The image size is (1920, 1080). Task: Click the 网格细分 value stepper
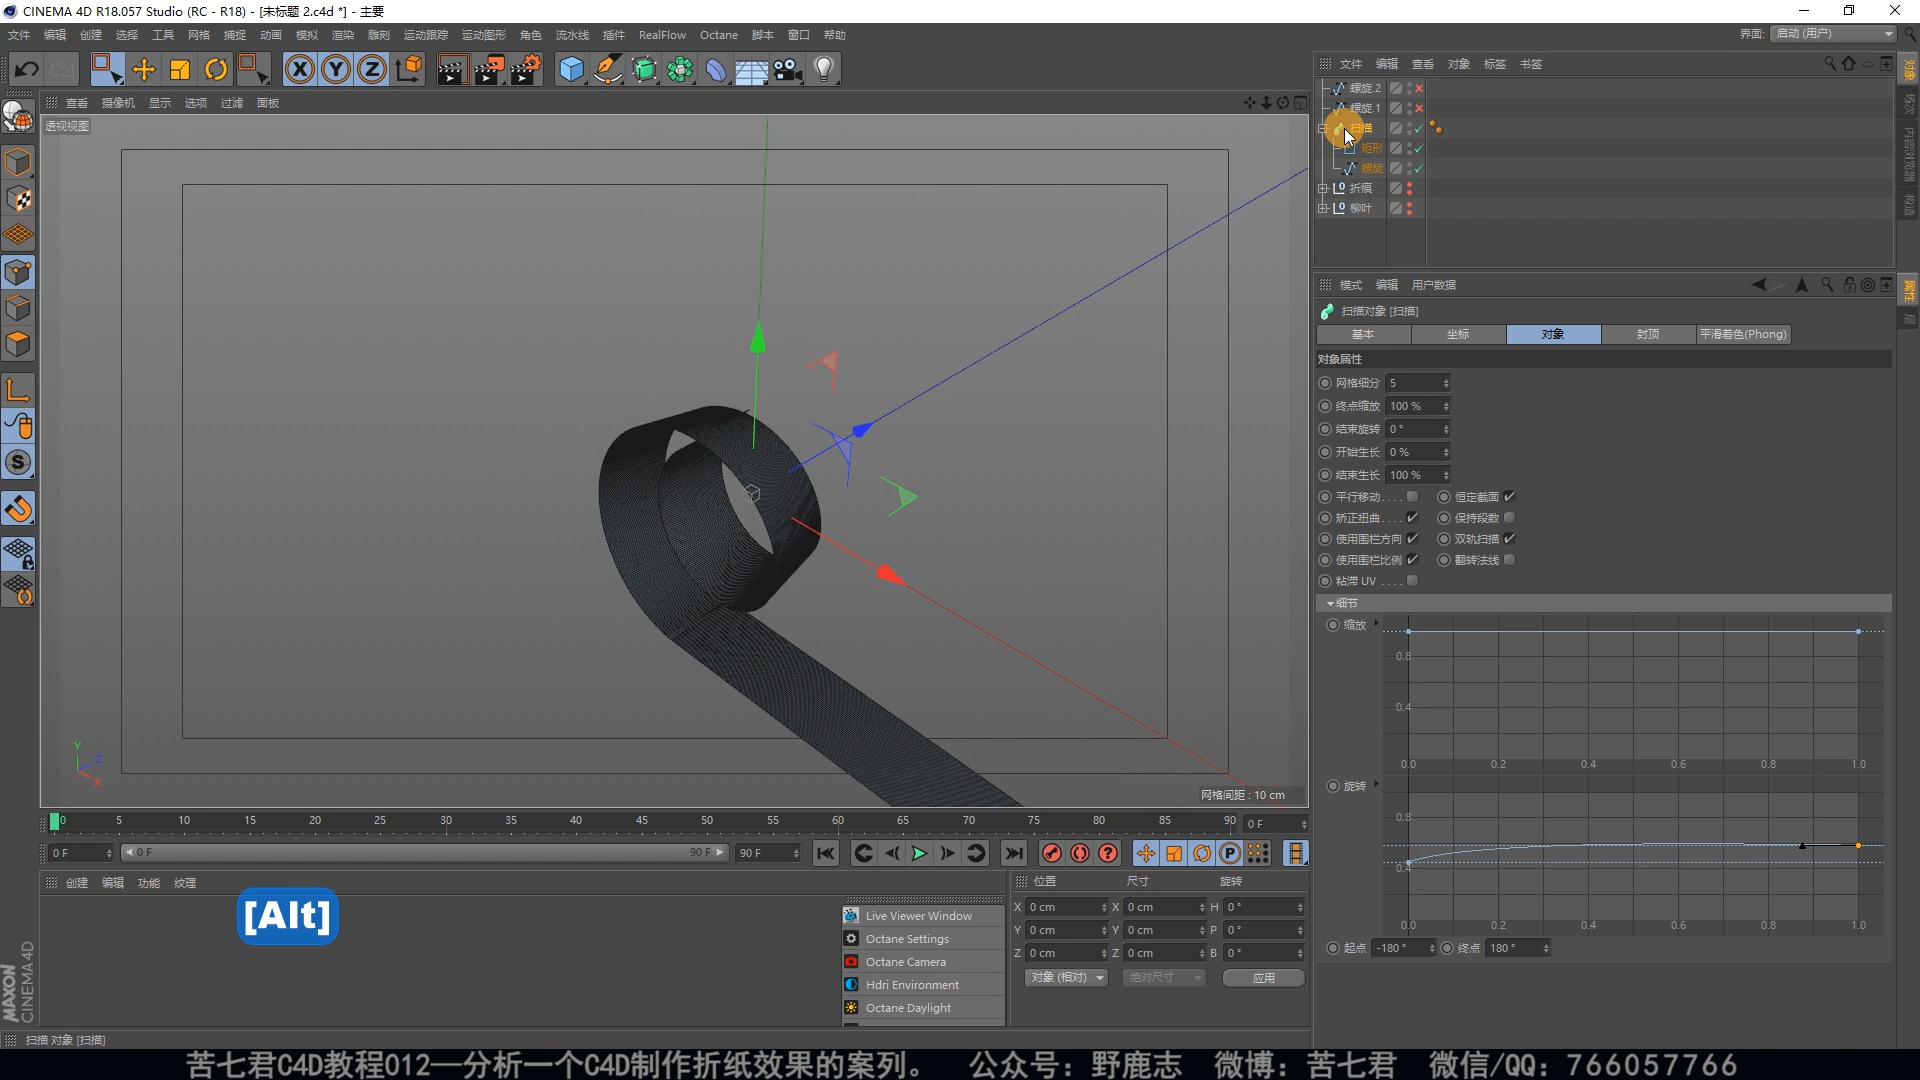tap(1446, 383)
